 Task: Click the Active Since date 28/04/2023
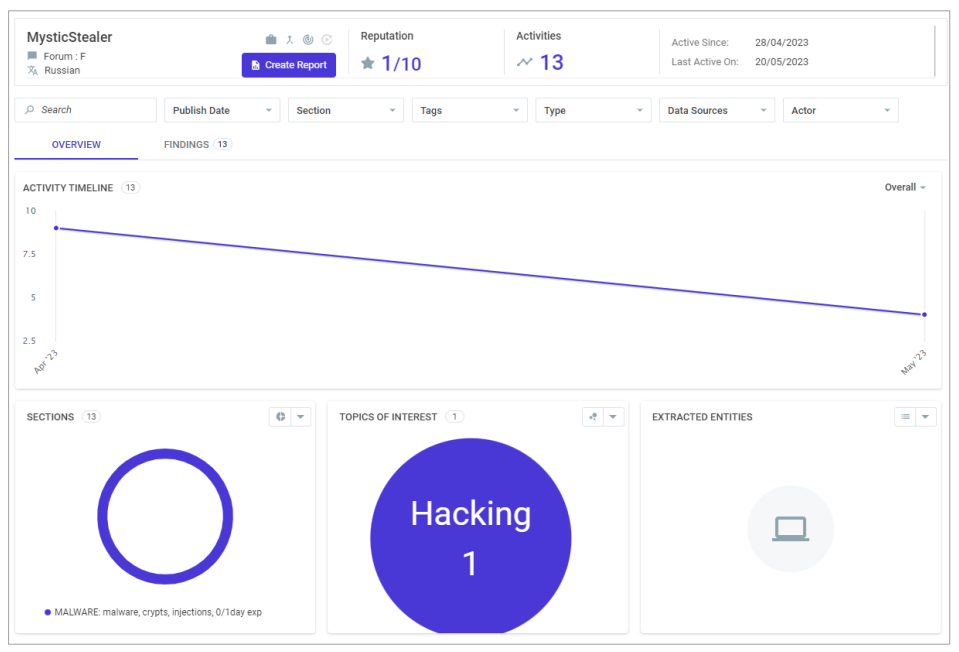click(782, 42)
